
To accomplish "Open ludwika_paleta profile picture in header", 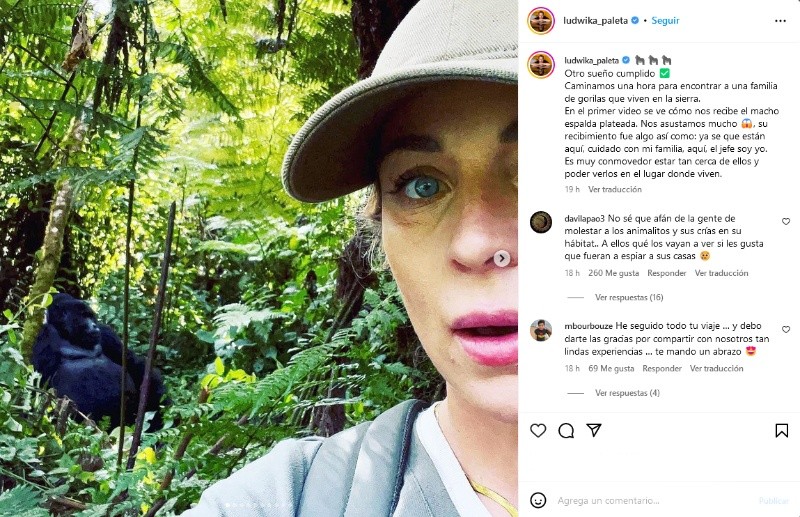I will pyautogui.click(x=541, y=20).
